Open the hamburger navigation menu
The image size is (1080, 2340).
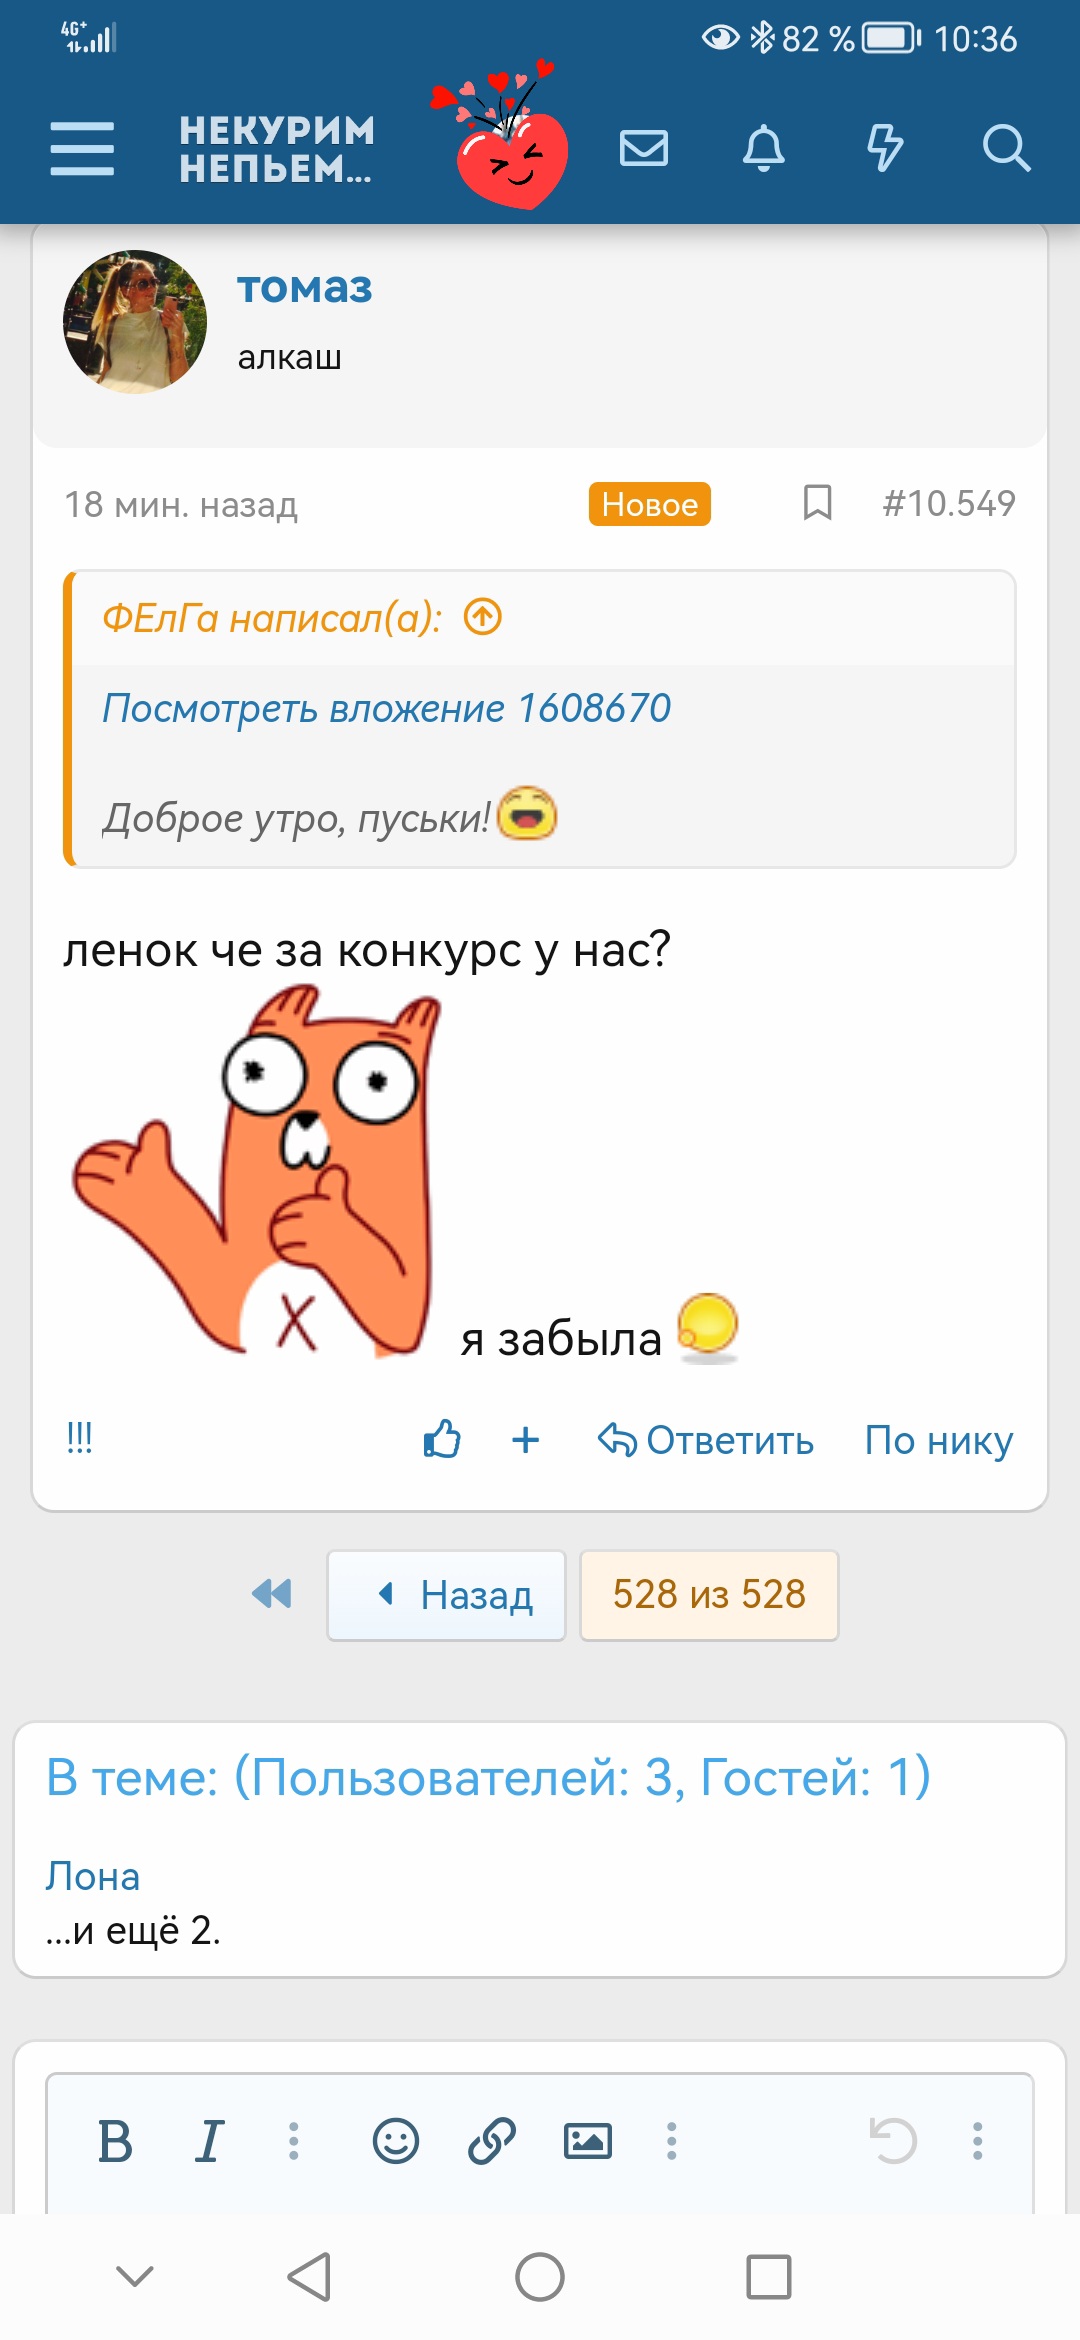82,149
